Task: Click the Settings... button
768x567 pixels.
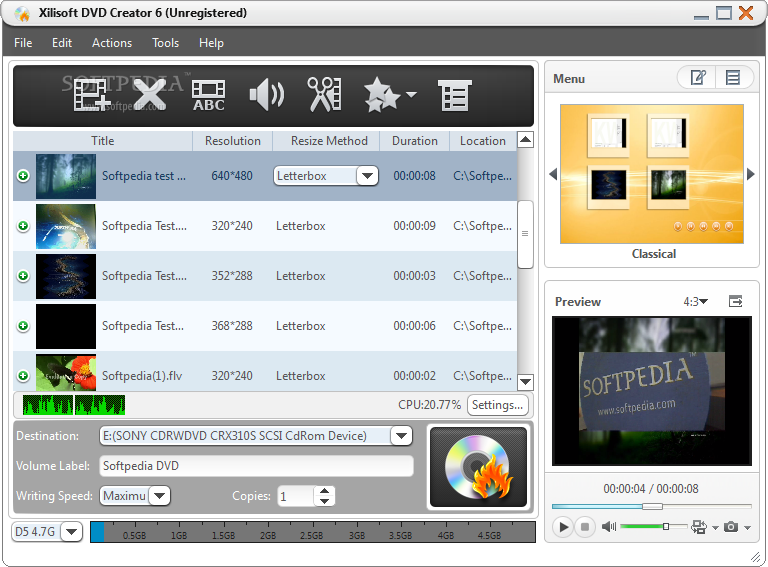Action: coord(498,405)
